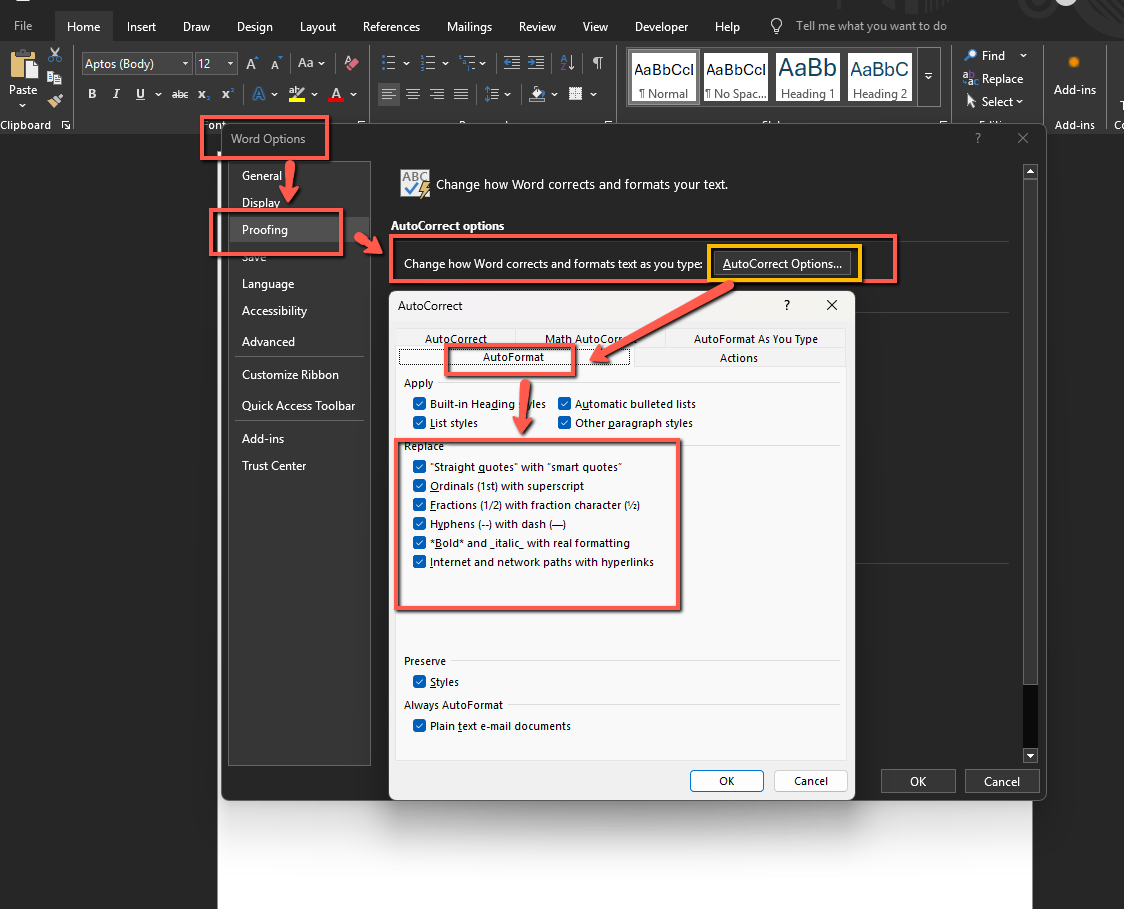Toggle Bold formatting in the ribbon
The image size is (1124, 909).
pyautogui.click(x=92, y=94)
